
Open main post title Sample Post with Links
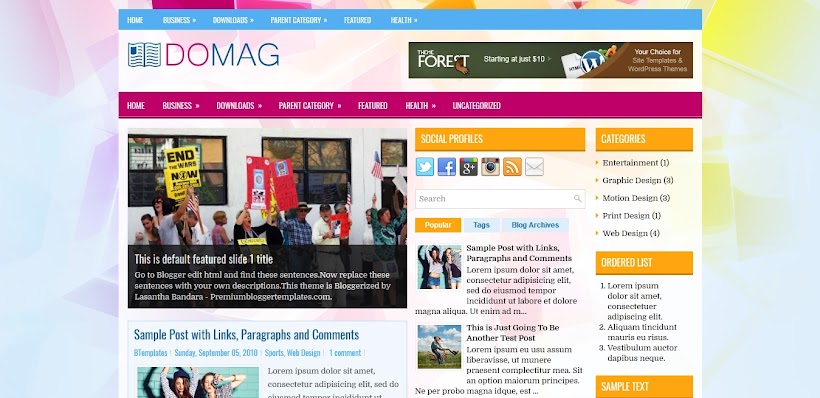coord(246,335)
